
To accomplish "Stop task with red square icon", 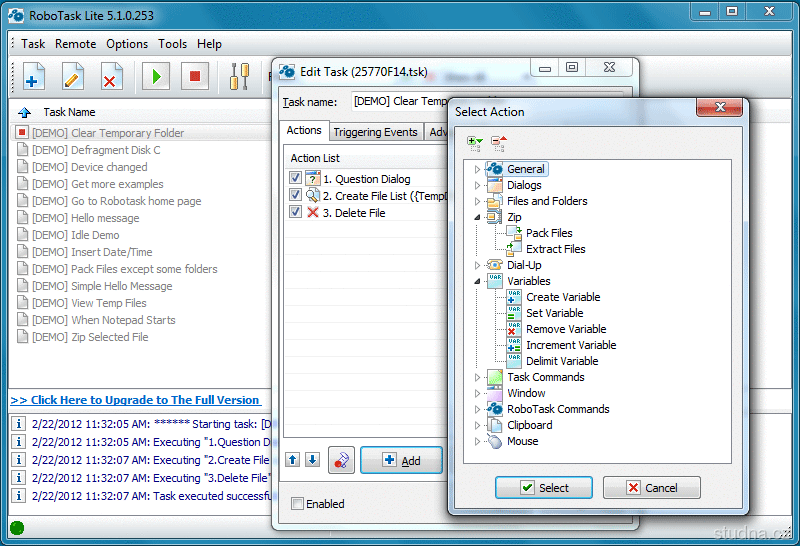I will point(195,77).
